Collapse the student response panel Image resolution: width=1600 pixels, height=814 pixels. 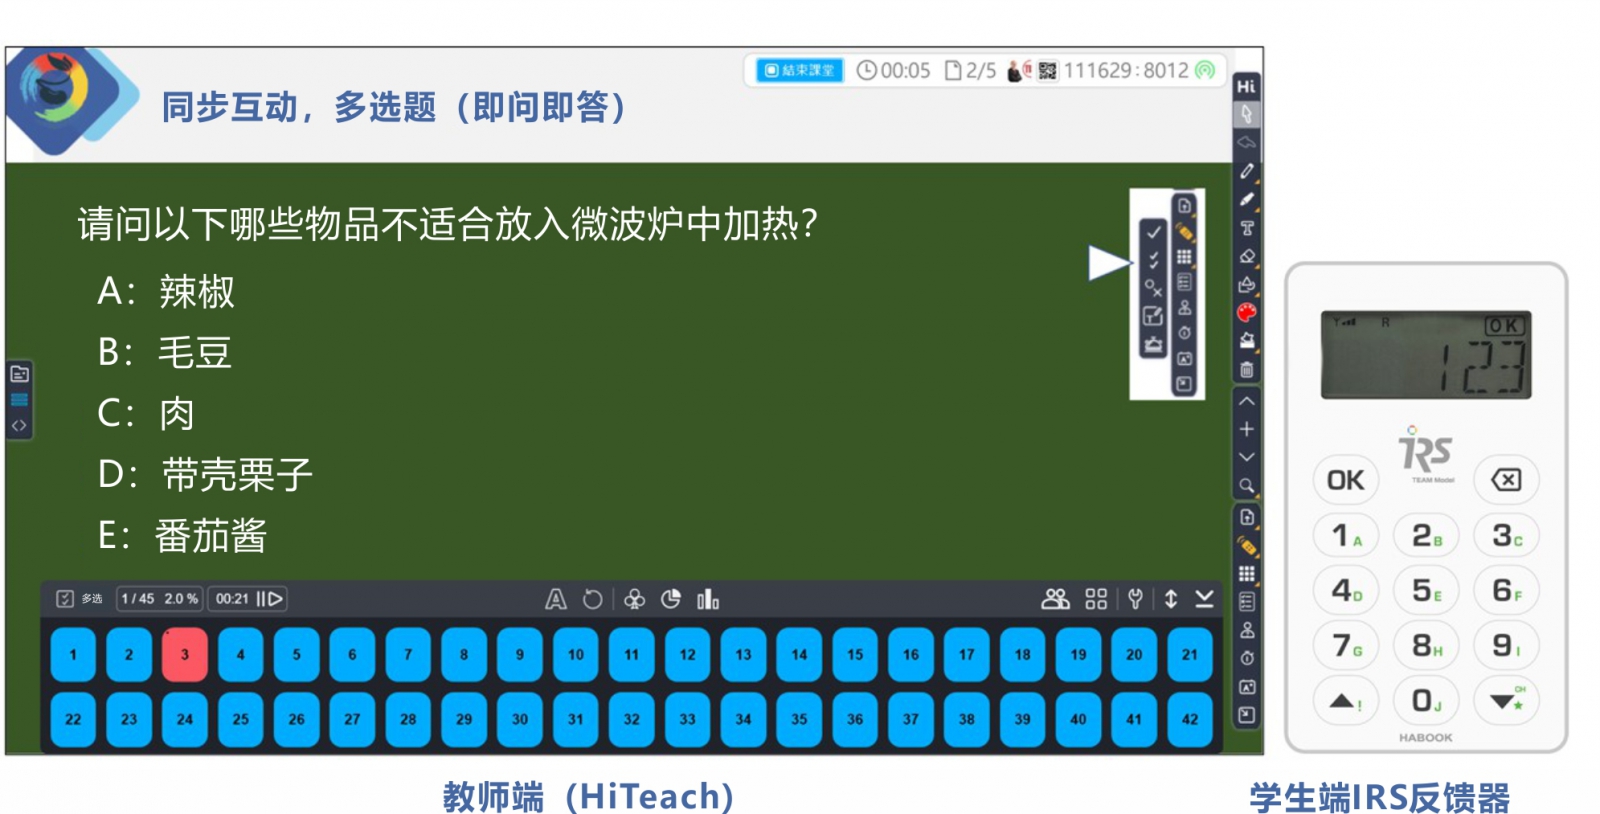[x=1204, y=599]
